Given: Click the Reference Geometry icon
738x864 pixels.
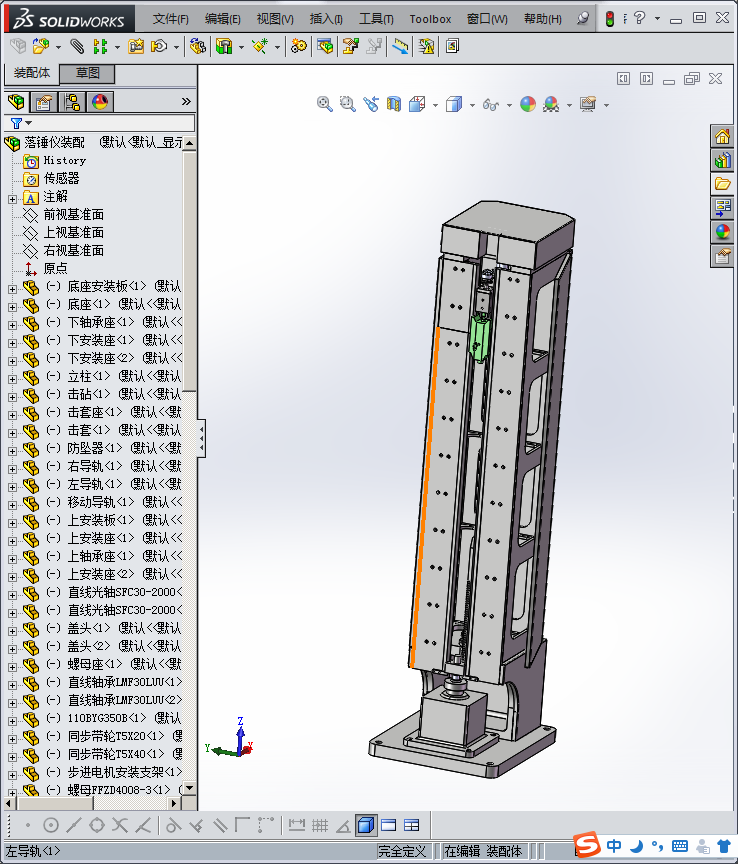Looking at the screenshot, I should tap(260, 46).
